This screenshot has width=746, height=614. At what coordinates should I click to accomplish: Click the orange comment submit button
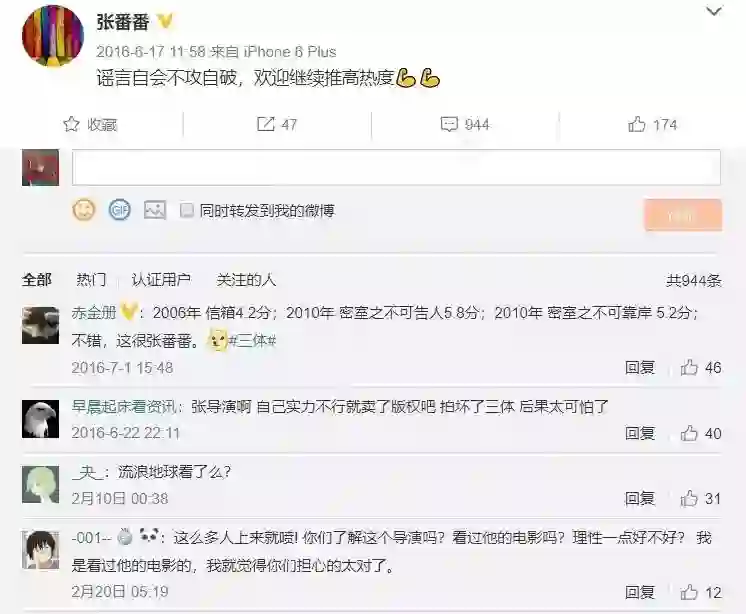683,215
